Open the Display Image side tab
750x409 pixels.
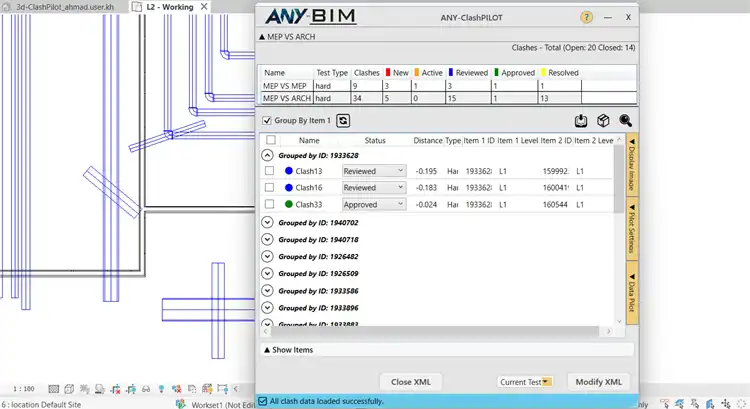[632, 166]
